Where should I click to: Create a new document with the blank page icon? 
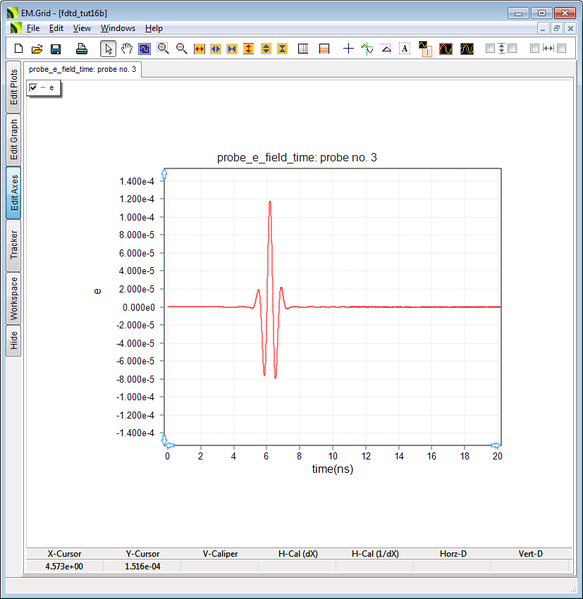coord(18,49)
